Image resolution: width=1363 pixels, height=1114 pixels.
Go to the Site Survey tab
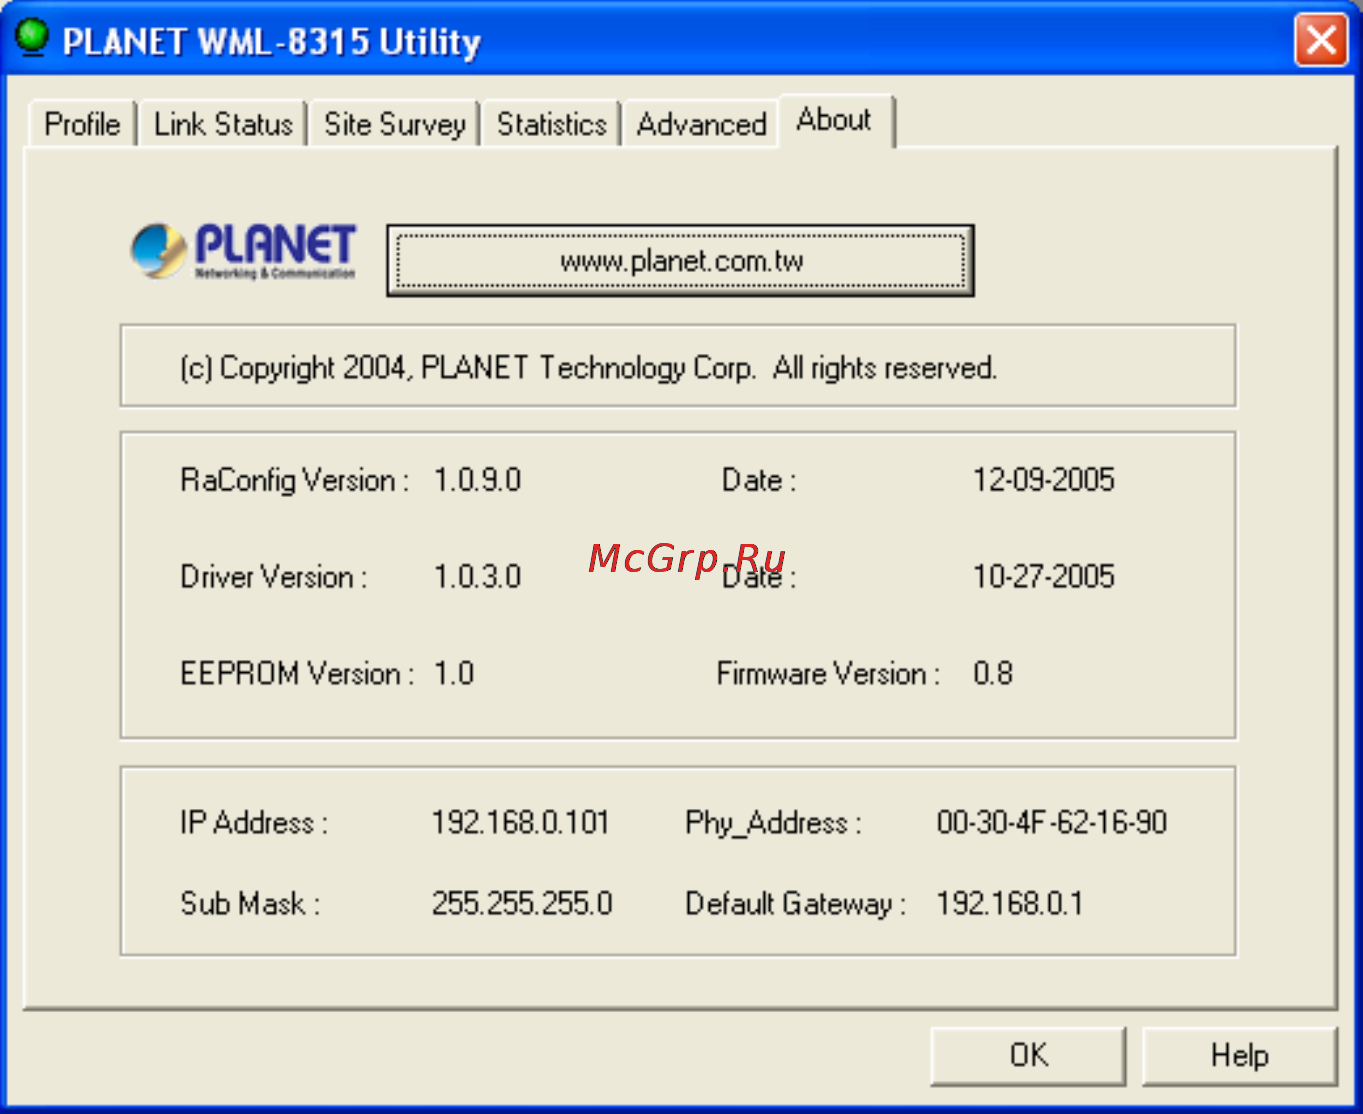395,124
